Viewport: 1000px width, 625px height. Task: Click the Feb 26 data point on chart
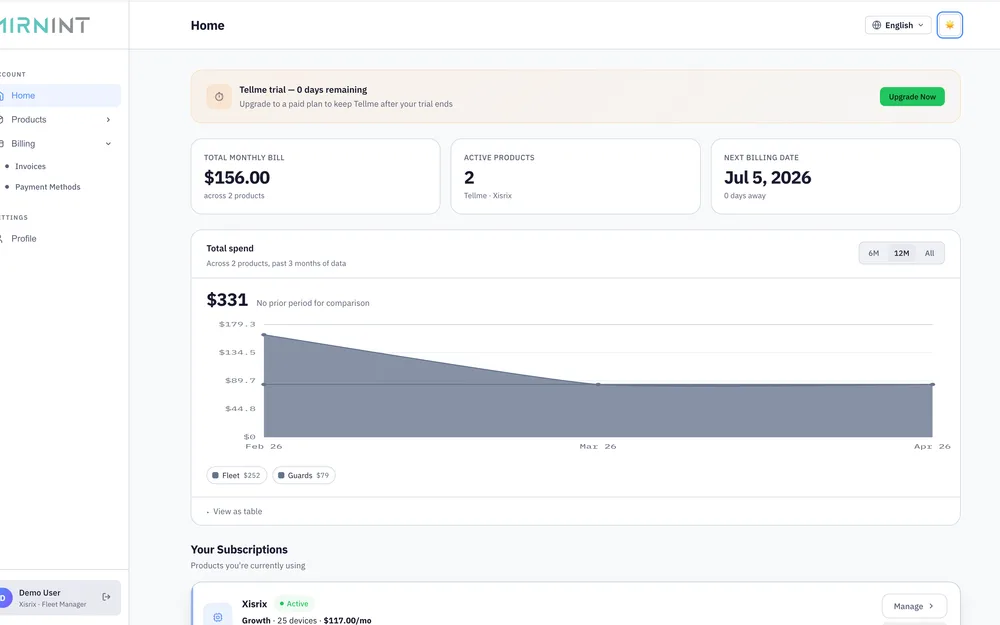click(264, 335)
